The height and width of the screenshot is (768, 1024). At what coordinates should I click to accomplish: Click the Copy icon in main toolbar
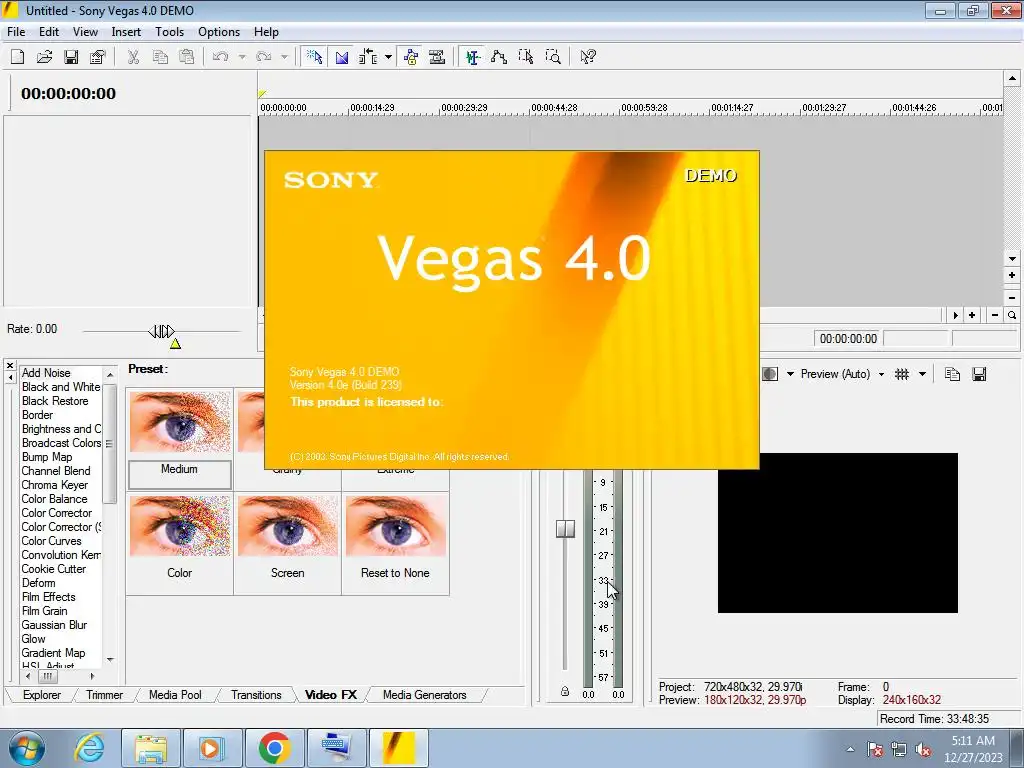point(160,57)
